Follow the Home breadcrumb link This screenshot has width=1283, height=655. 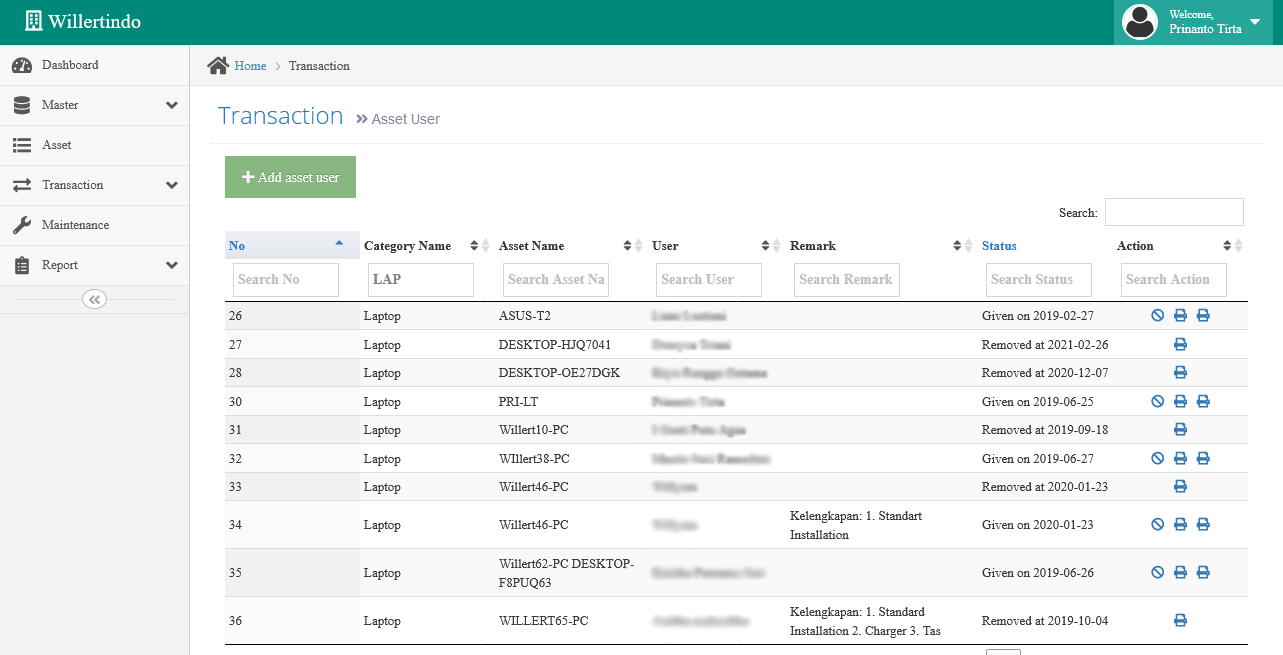pos(250,66)
